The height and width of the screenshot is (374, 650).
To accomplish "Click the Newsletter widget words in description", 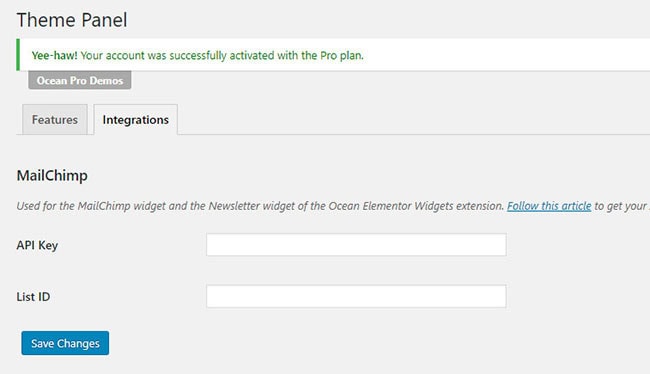I will [x=251, y=206].
